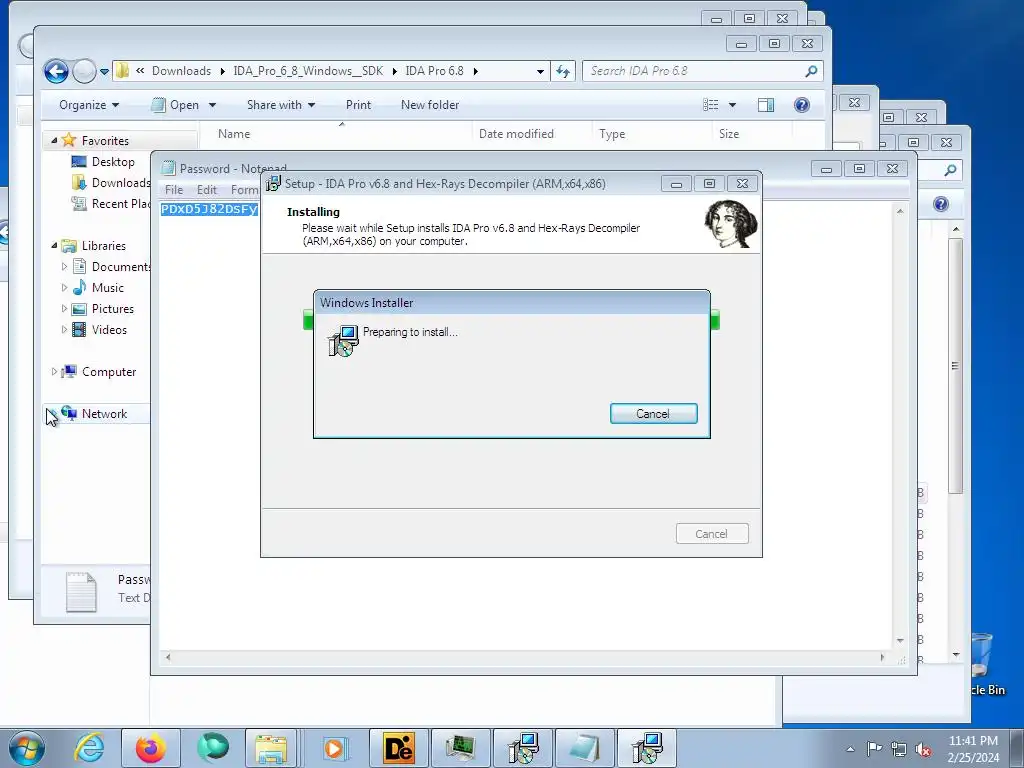Click the Notepad horizontal scrollbar track

tap(524, 657)
